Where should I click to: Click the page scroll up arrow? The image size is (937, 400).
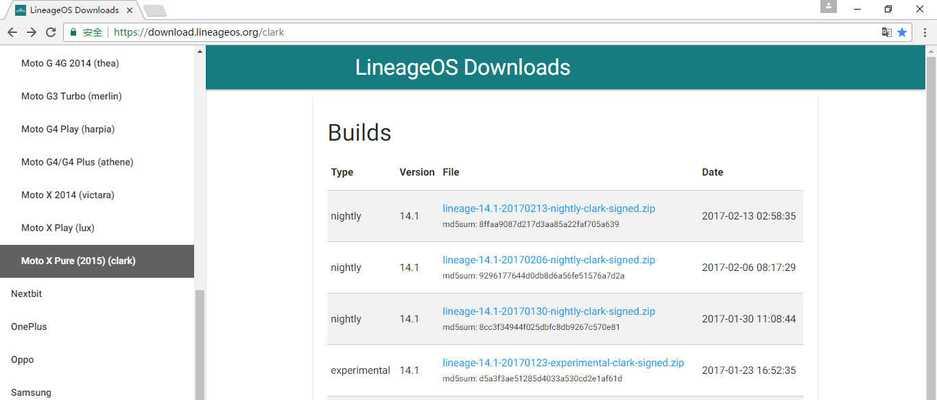931,52
